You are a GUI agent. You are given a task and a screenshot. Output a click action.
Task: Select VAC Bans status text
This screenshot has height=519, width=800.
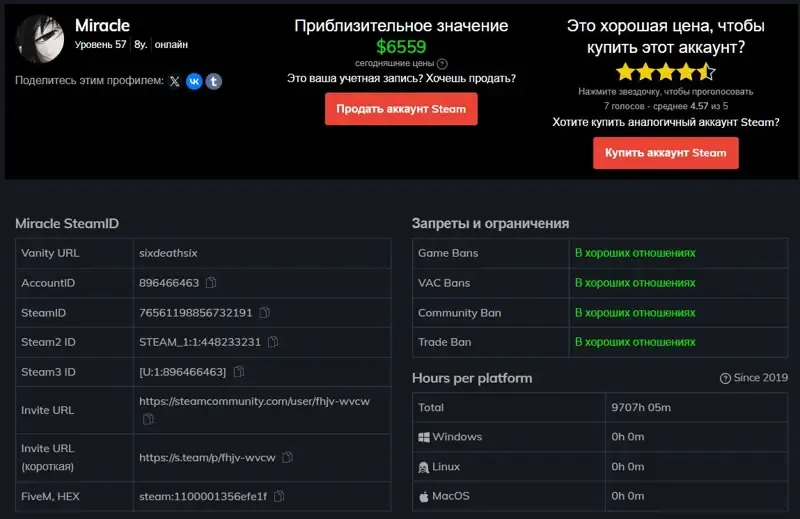(x=635, y=283)
